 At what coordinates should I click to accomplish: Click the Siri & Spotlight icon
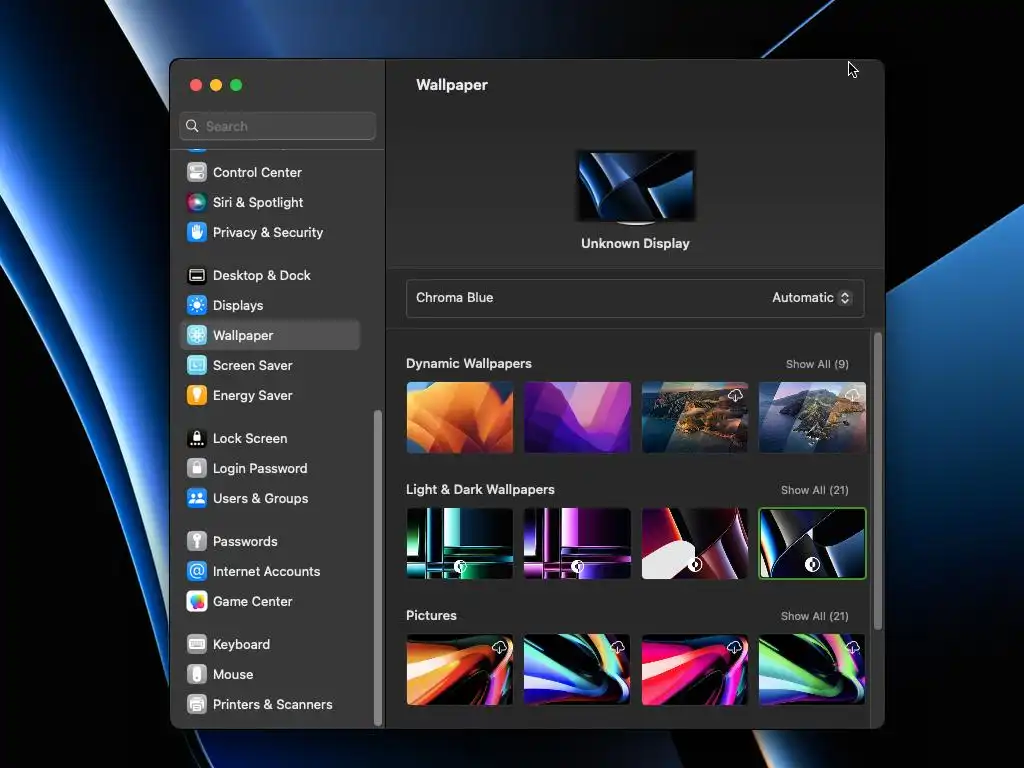(197, 202)
